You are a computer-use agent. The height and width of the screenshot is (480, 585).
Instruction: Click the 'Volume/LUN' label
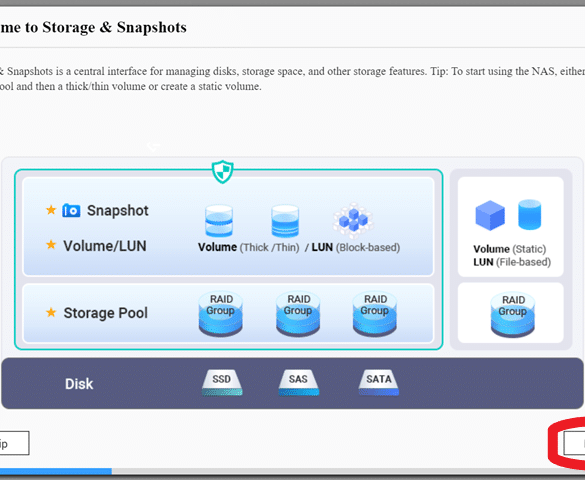coord(105,246)
